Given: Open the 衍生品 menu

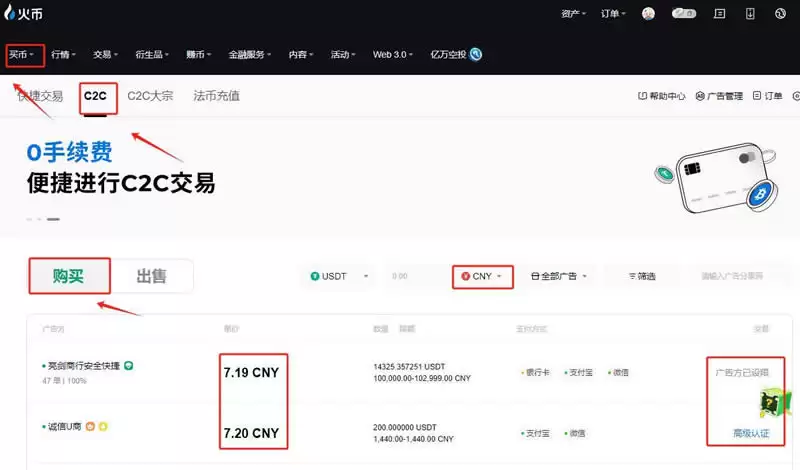Looking at the screenshot, I should pyautogui.click(x=152, y=54).
